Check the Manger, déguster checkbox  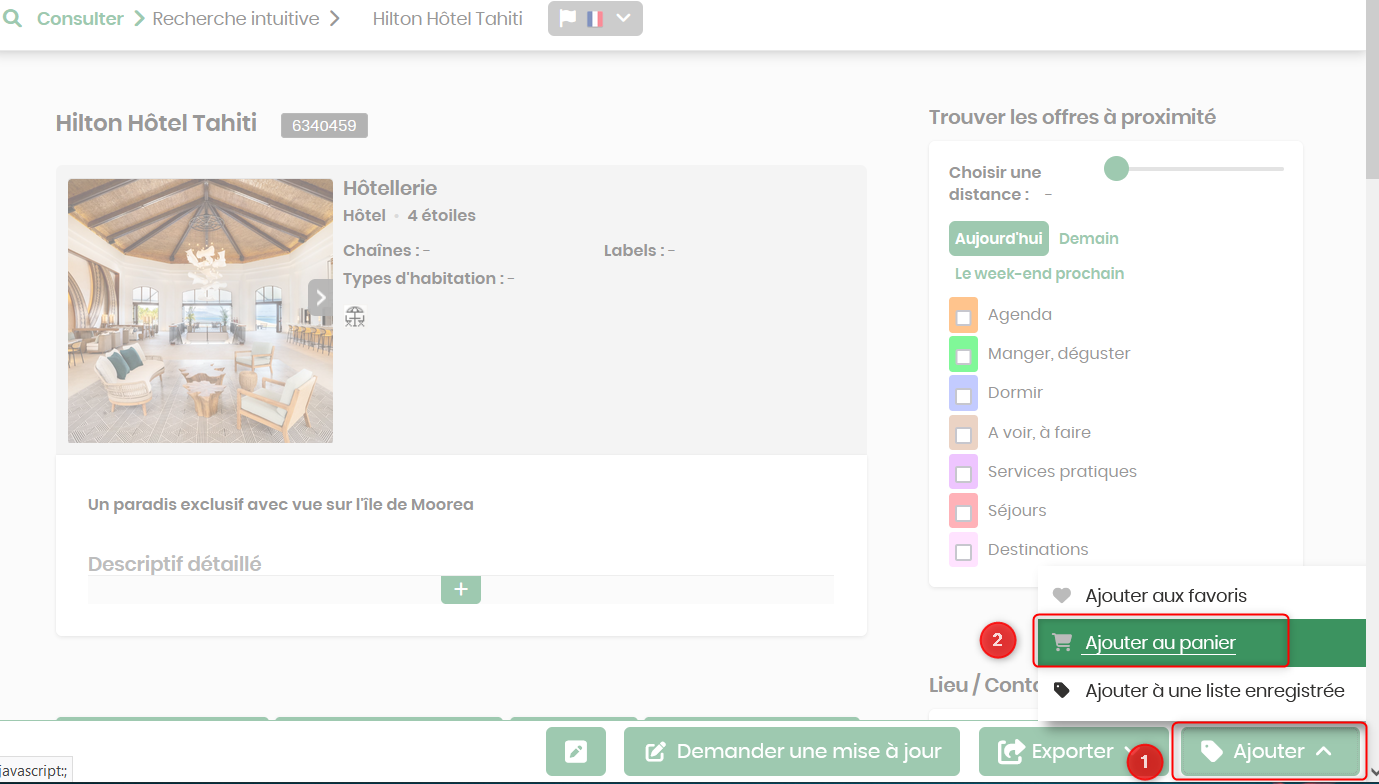pyautogui.click(x=963, y=356)
